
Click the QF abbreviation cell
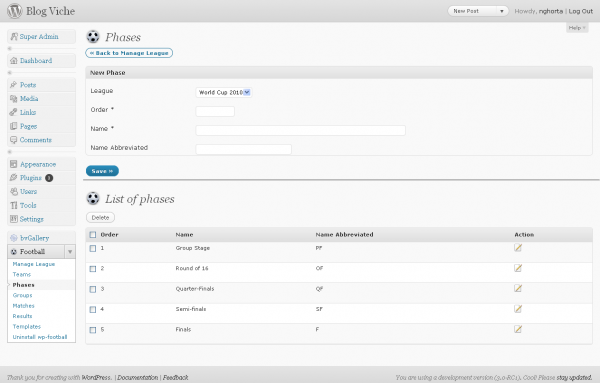tap(319, 288)
